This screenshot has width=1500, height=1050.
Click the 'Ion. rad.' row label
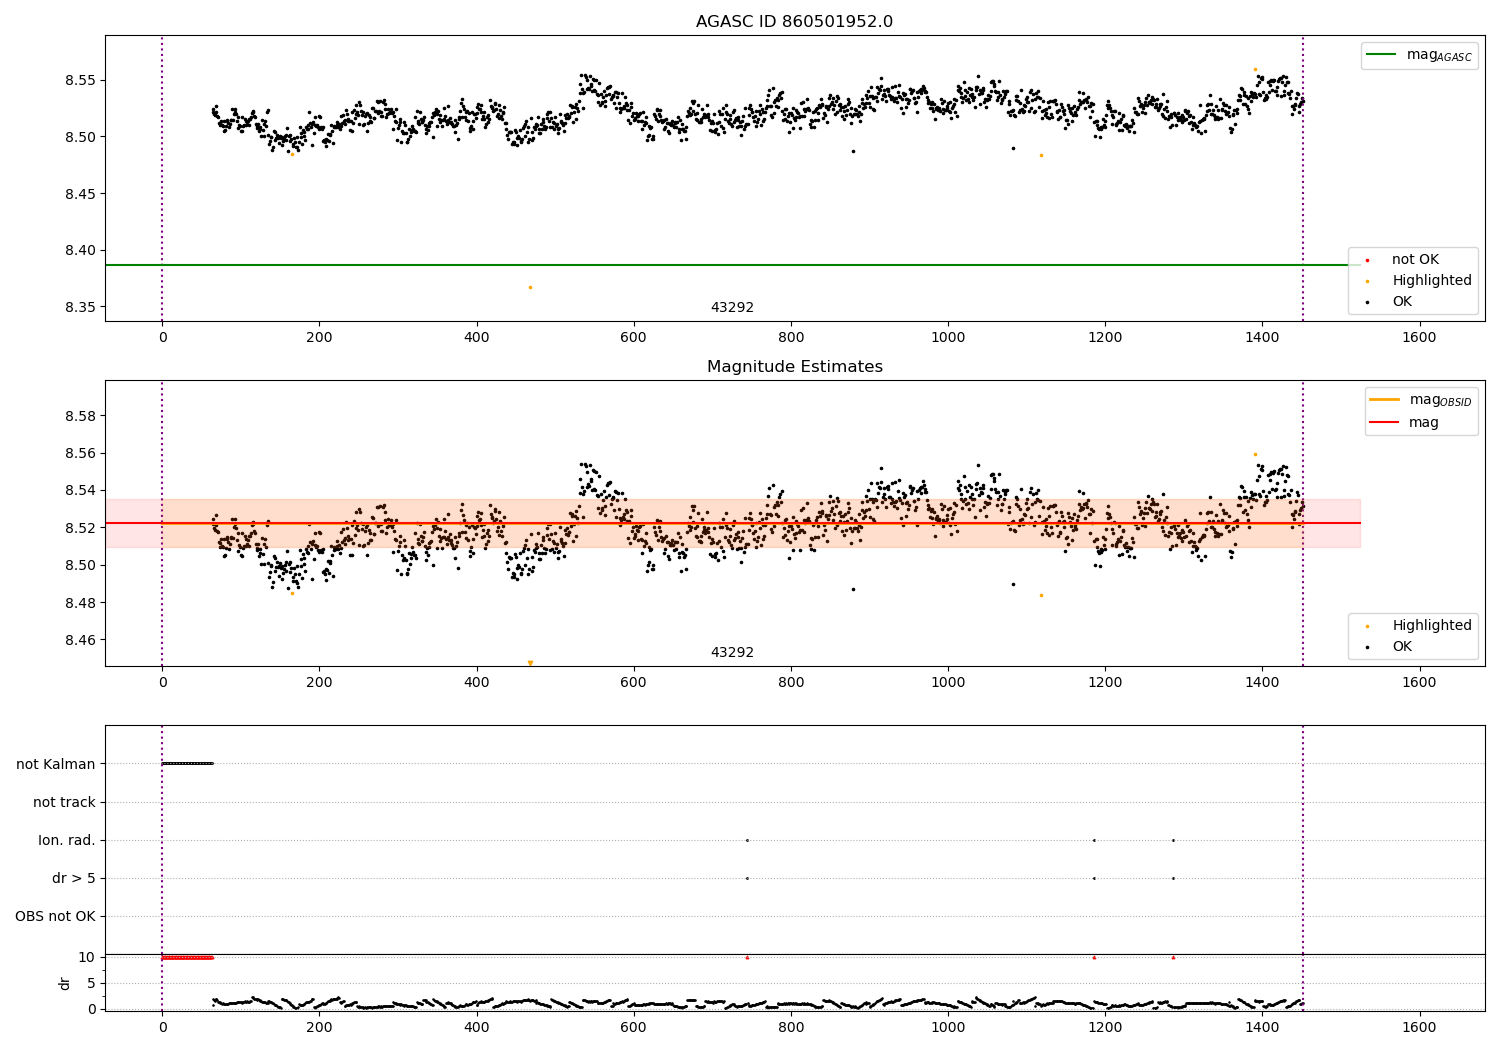67,840
